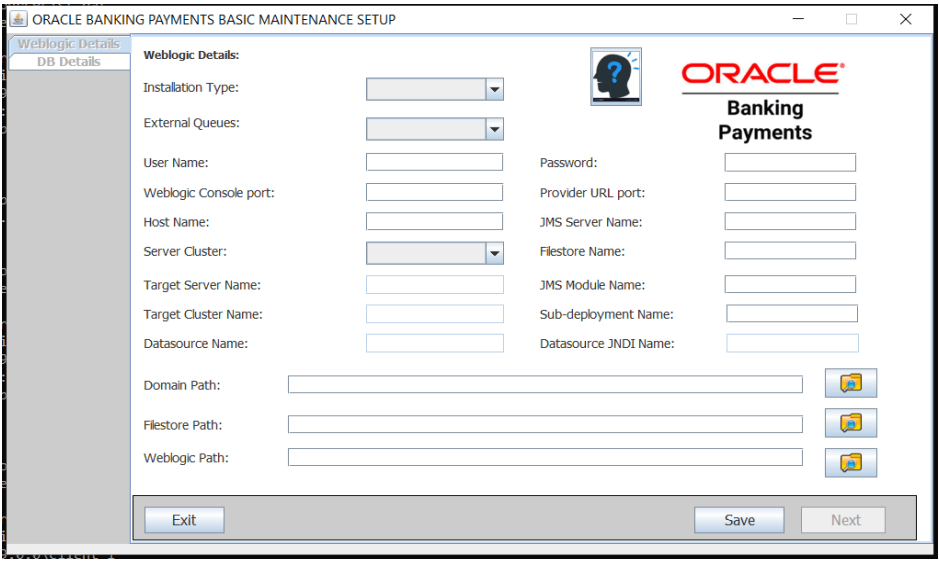Focus the Datasource JNDI Name field
Screen dimensions: 939x562
(x=792, y=343)
